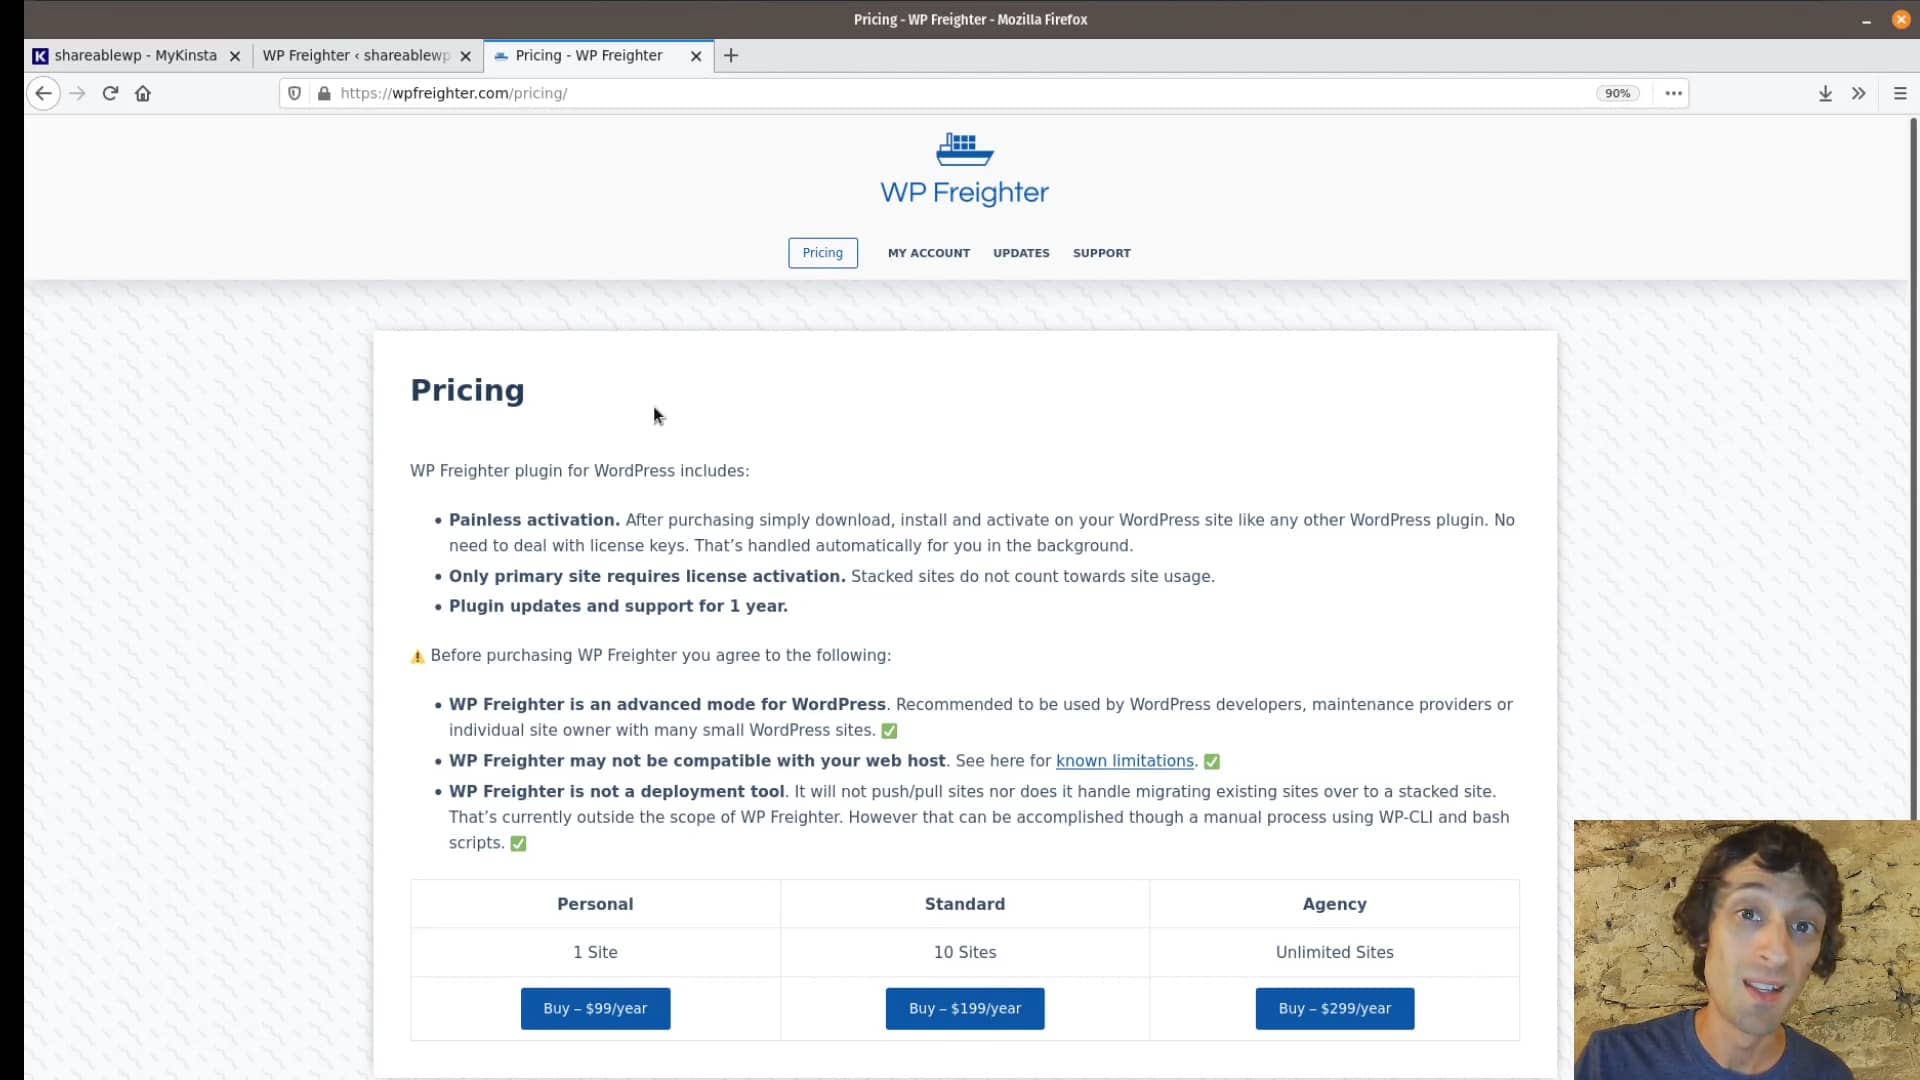Click the Standard plan column header

[964, 904]
